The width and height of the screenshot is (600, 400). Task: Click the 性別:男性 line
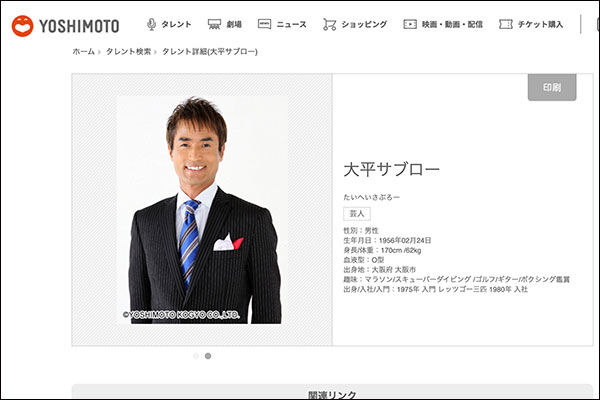point(361,230)
